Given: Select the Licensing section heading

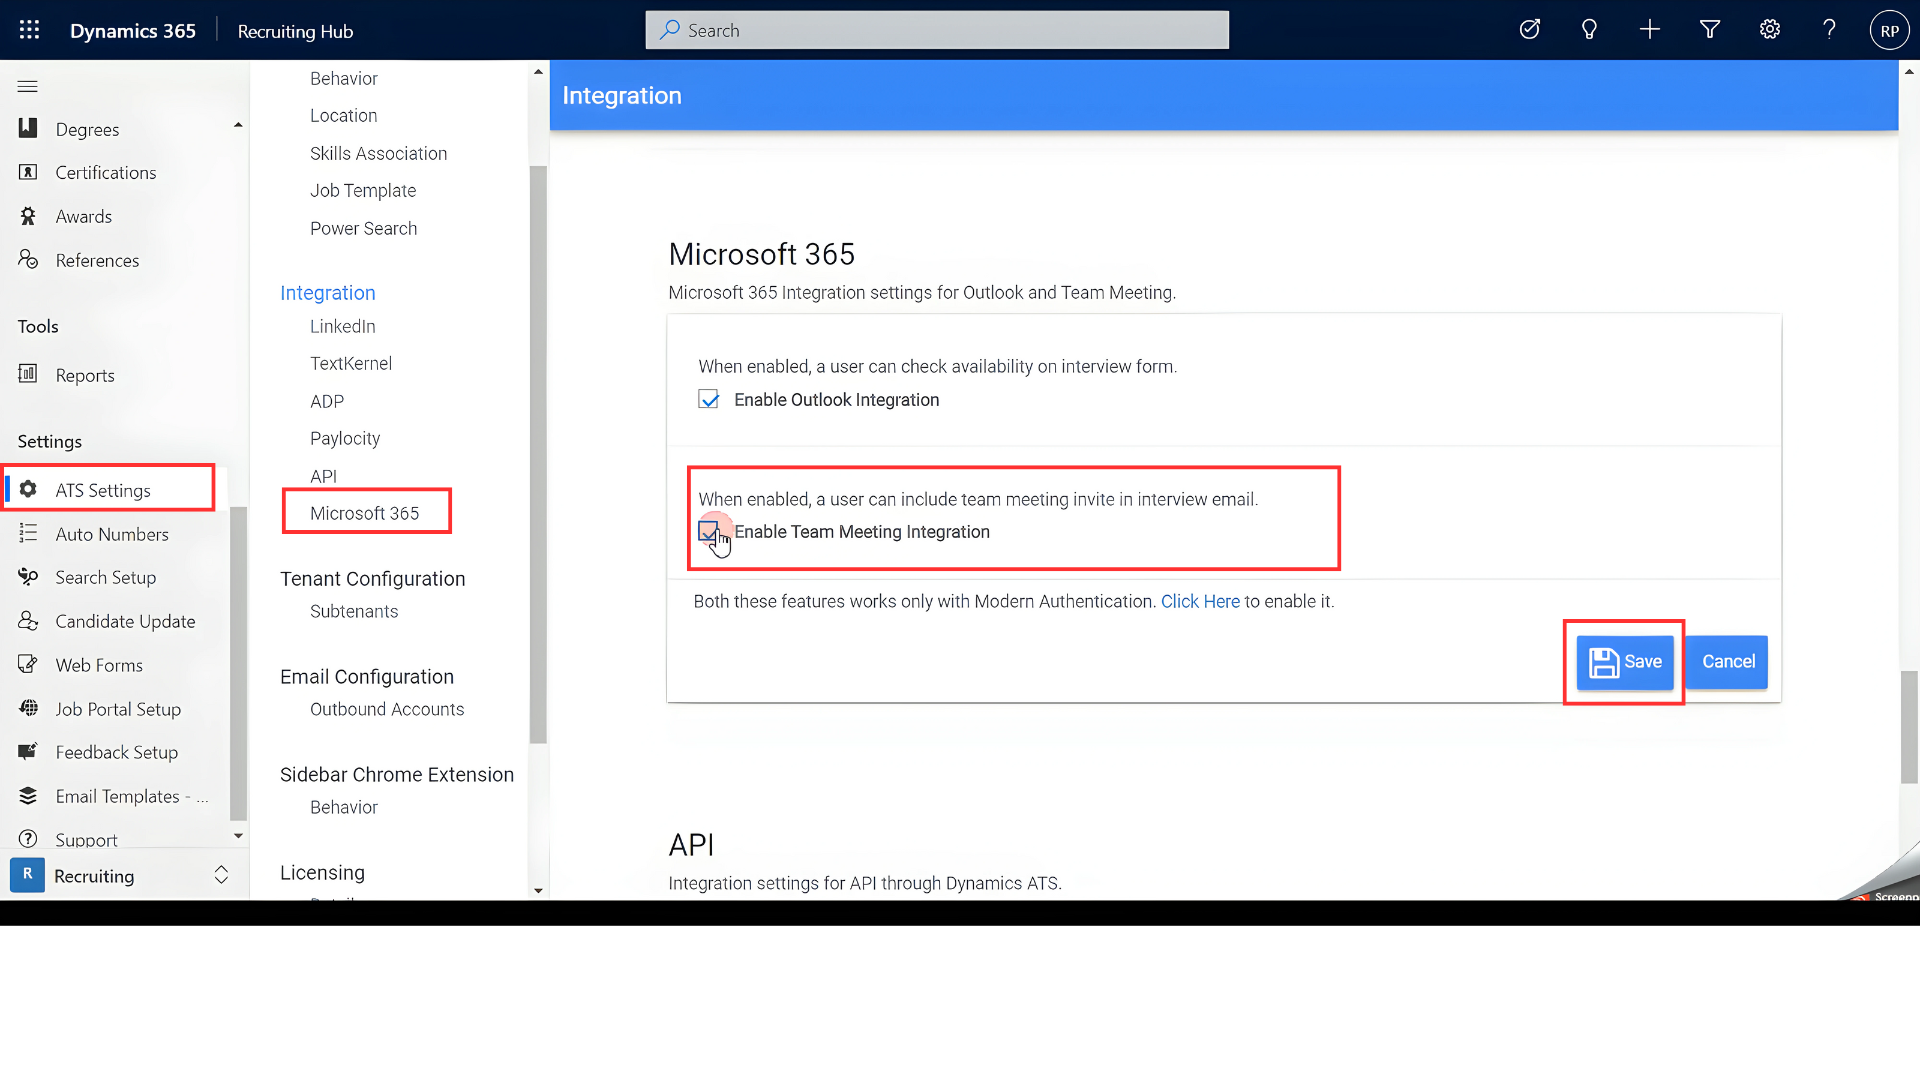Looking at the screenshot, I should [x=322, y=873].
